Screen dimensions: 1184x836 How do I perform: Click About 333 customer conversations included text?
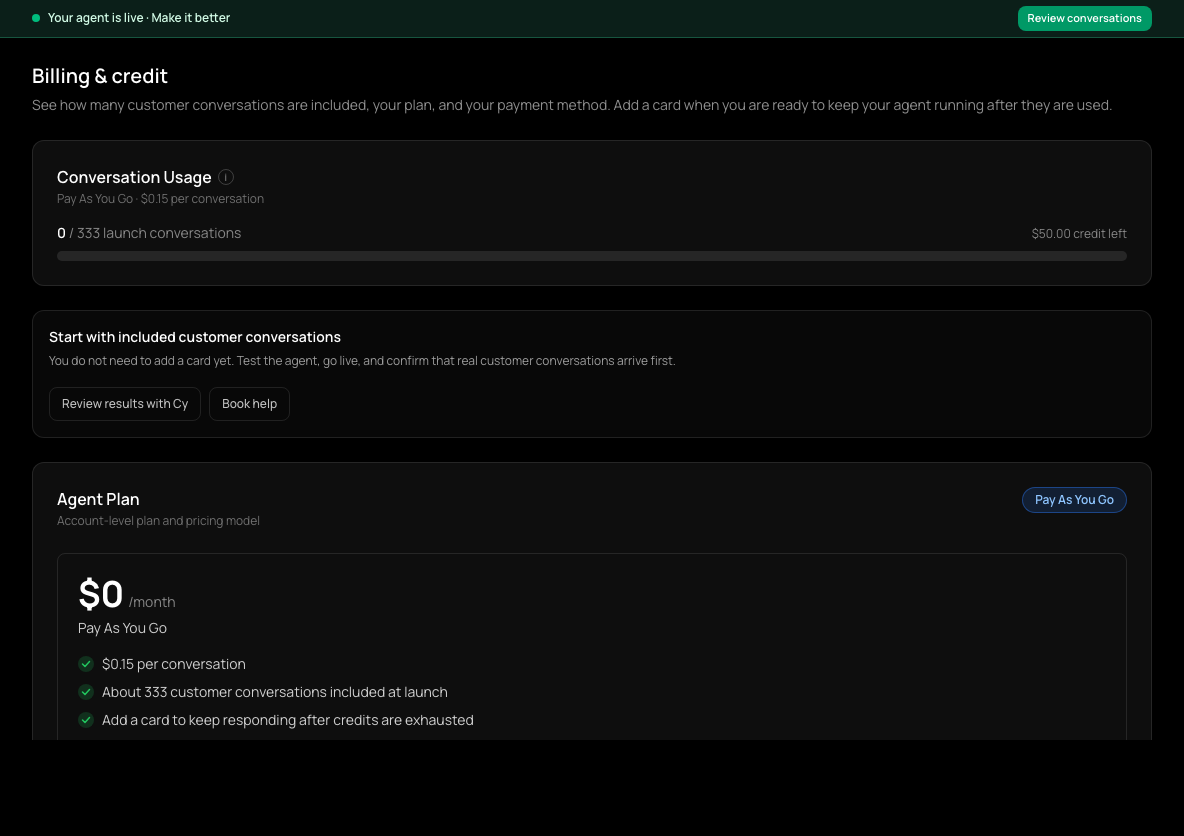275,692
